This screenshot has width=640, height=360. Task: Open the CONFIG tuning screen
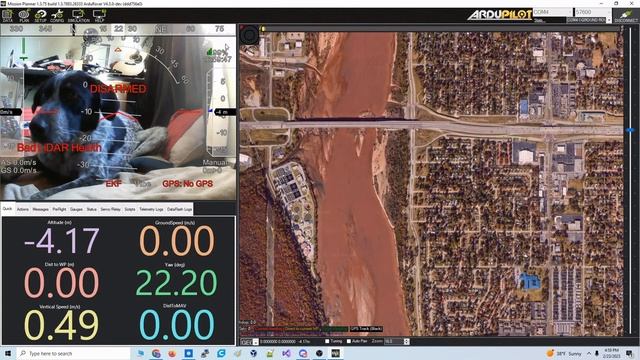pyautogui.click(x=57, y=16)
